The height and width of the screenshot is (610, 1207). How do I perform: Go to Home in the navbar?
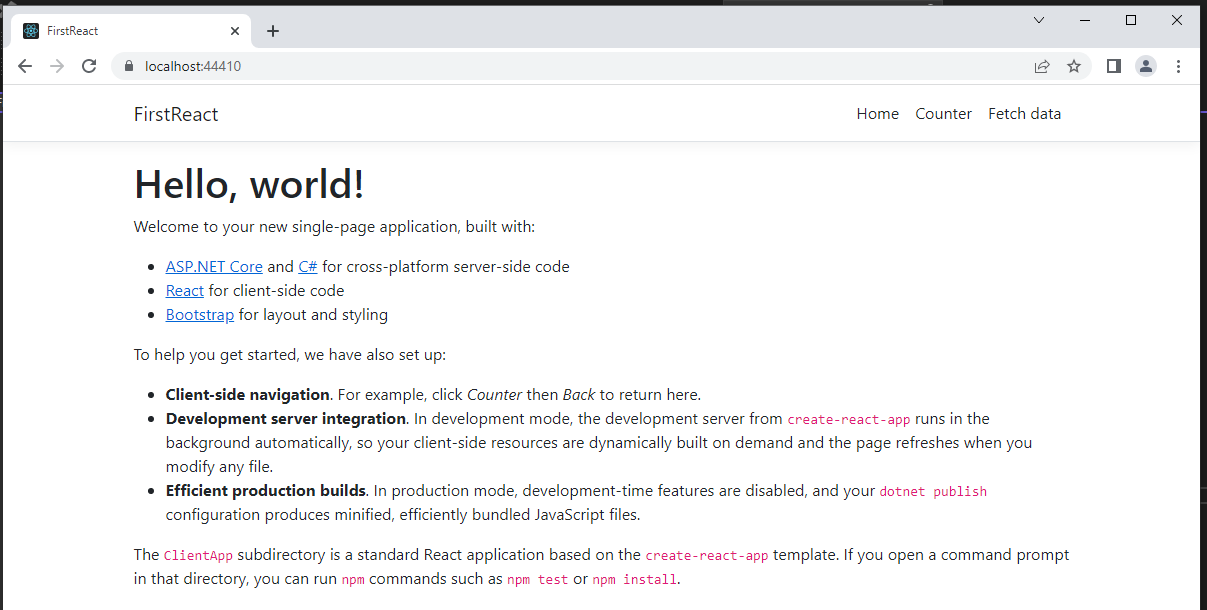point(878,114)
